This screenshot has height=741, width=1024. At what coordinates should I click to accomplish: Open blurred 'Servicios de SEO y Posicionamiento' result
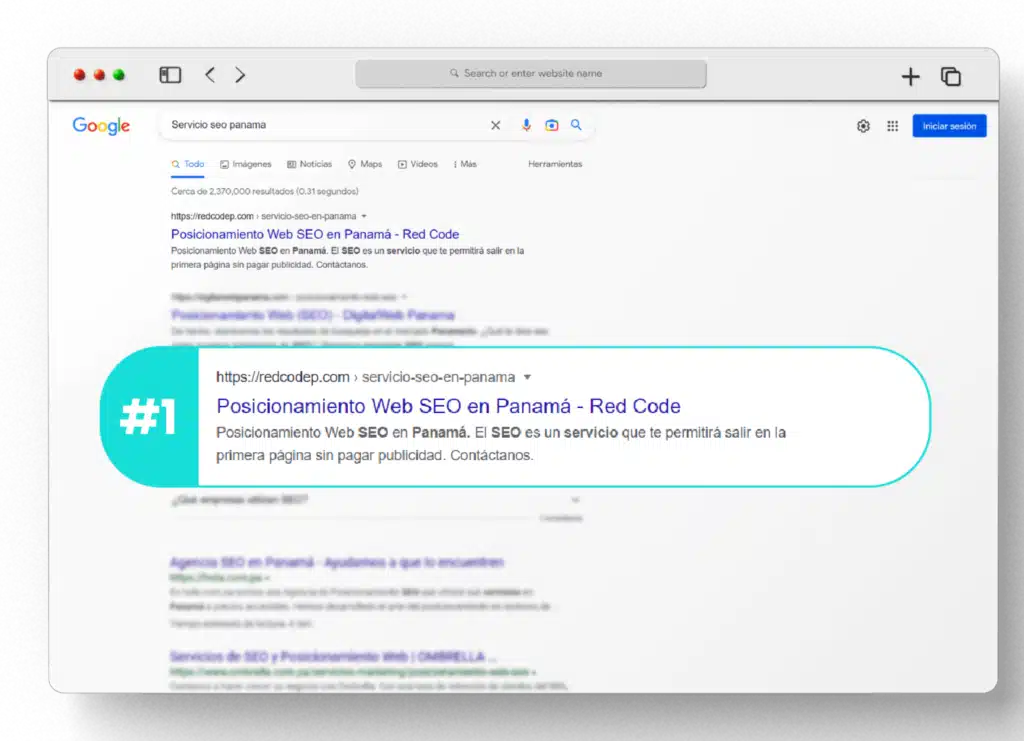[x=333, y=656]
